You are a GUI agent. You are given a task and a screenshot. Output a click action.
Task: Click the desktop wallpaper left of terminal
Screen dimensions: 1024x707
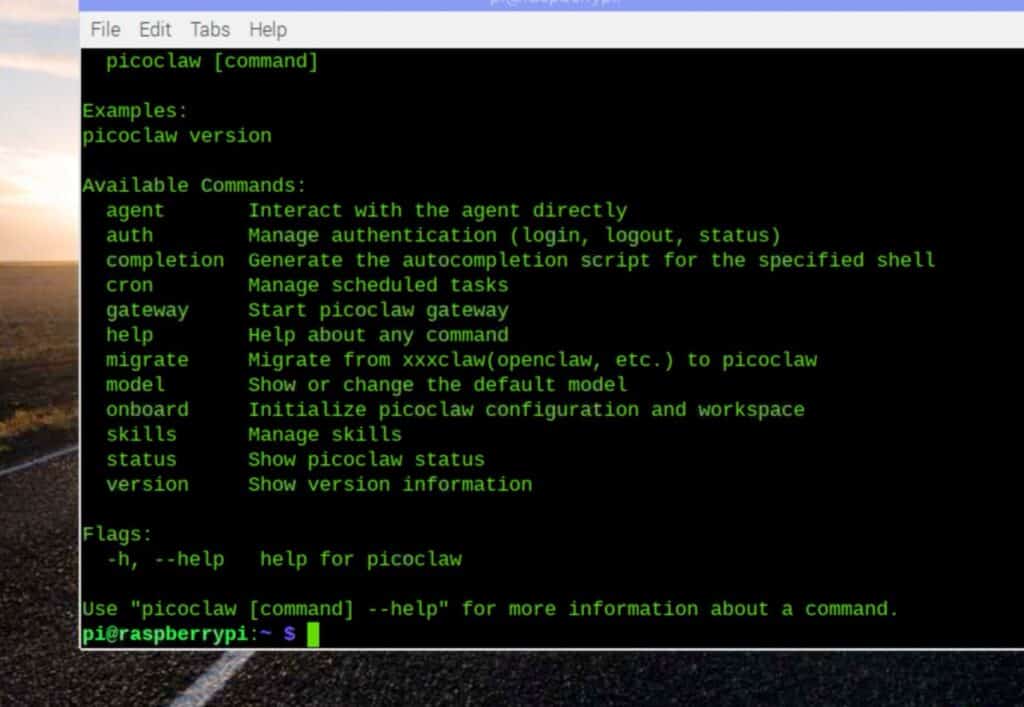[40, 350]
